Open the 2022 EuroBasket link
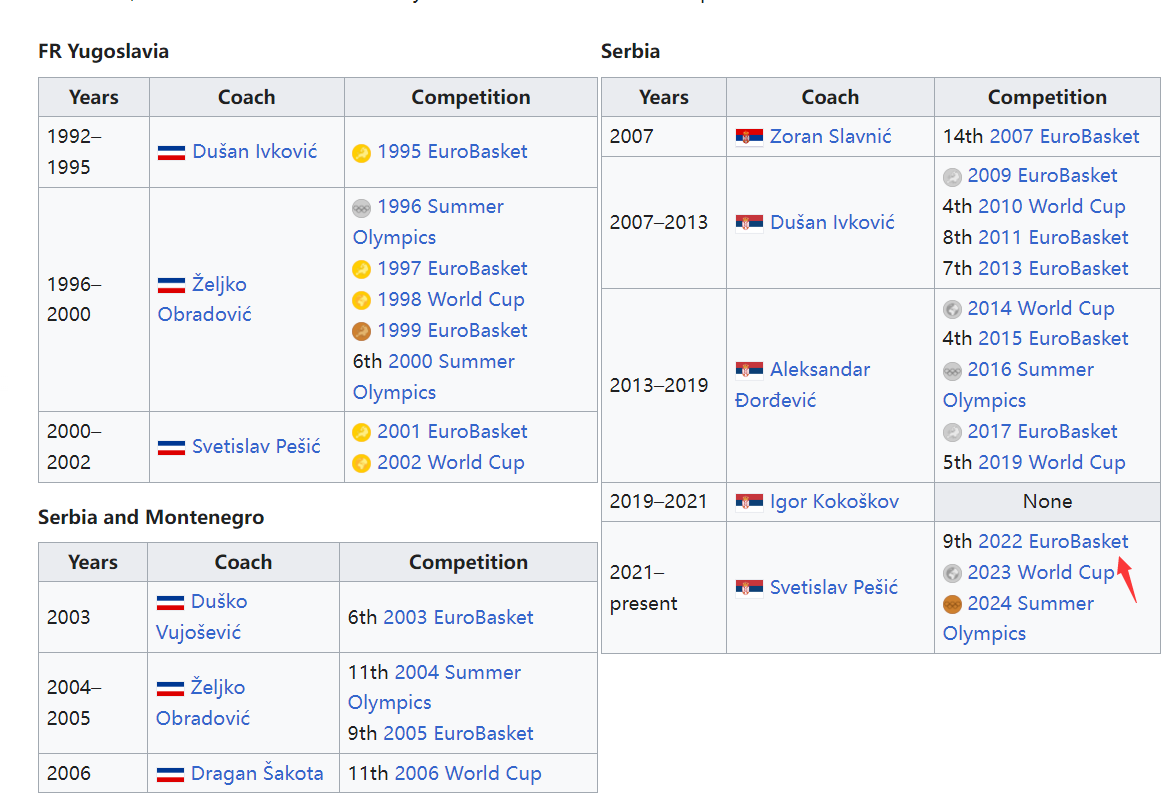Viewport: 1163px width, 796px height. tap(1052, 541)
